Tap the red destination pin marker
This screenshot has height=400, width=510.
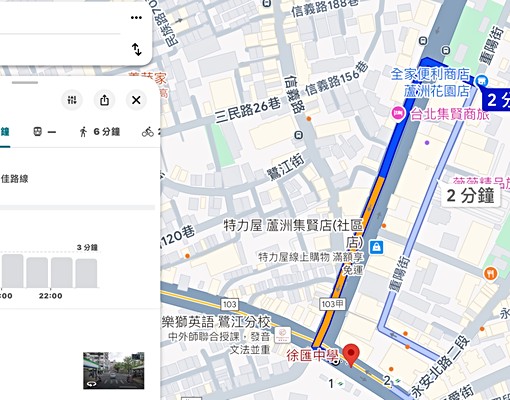click(351, 355)
